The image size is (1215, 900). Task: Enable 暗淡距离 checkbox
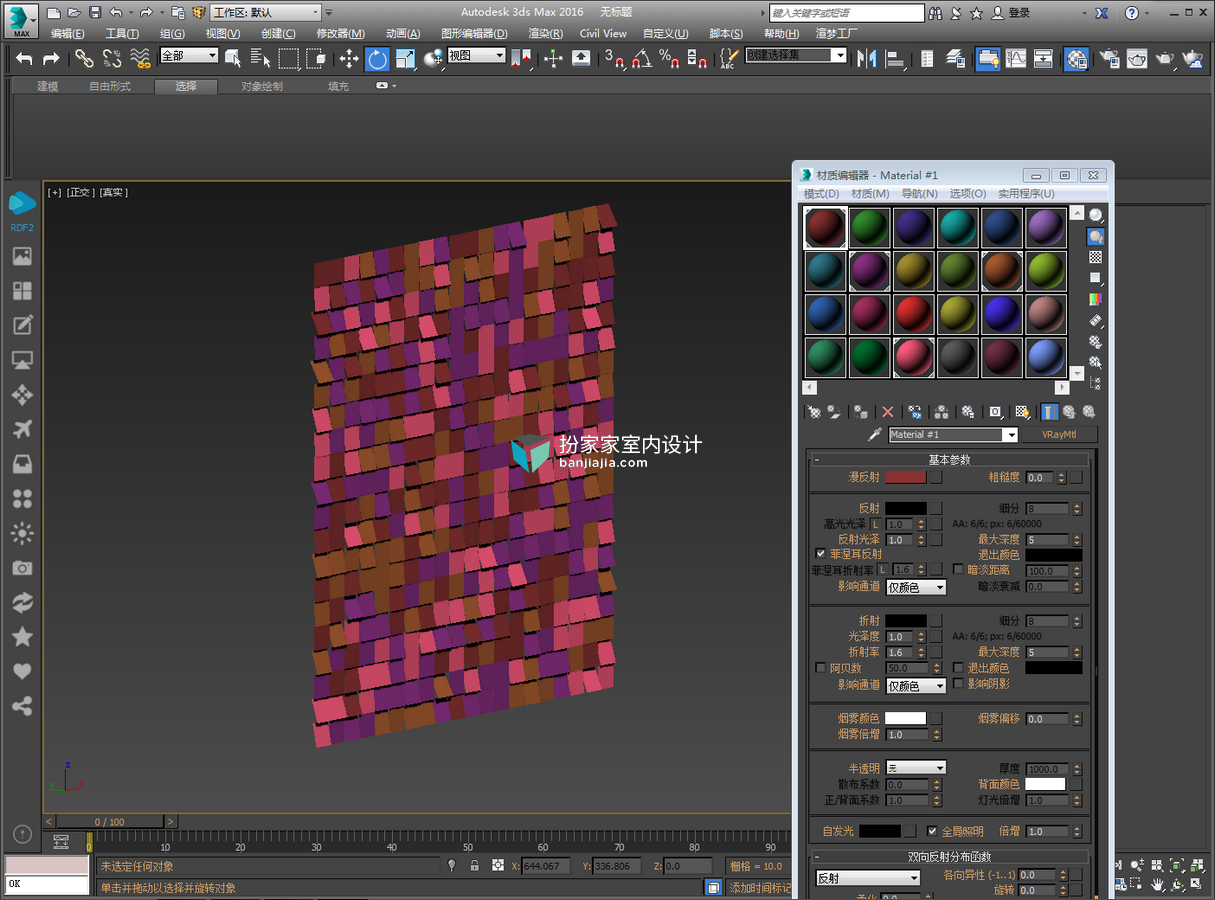tap(958, 569)
